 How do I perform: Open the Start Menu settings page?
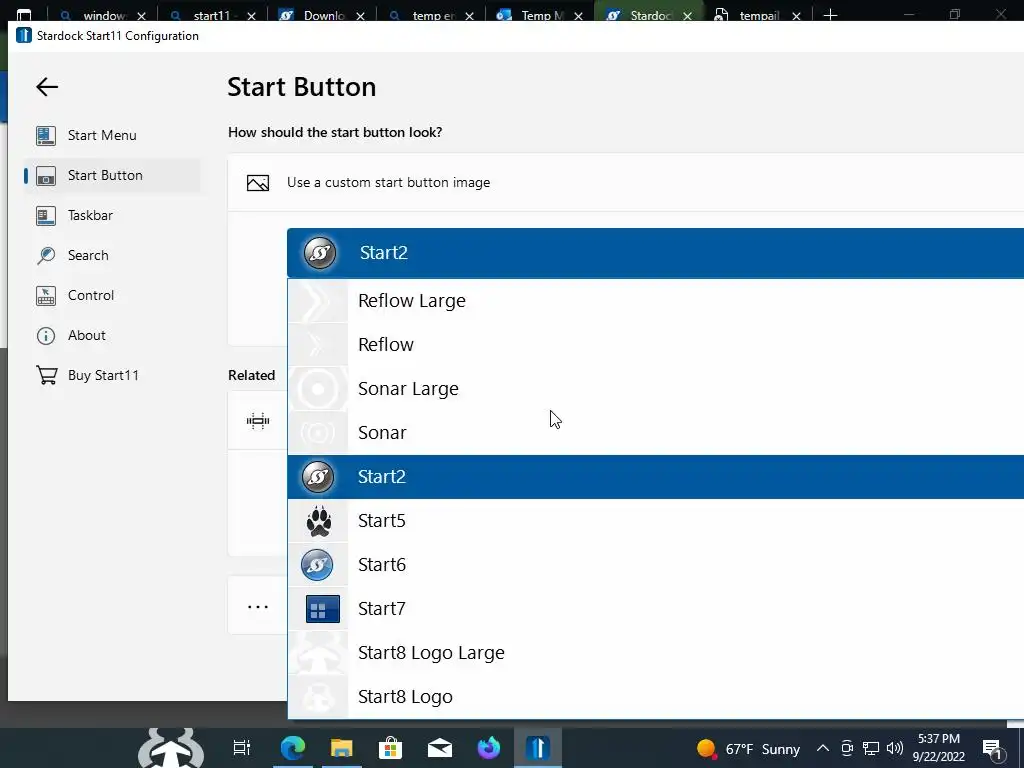112,135
